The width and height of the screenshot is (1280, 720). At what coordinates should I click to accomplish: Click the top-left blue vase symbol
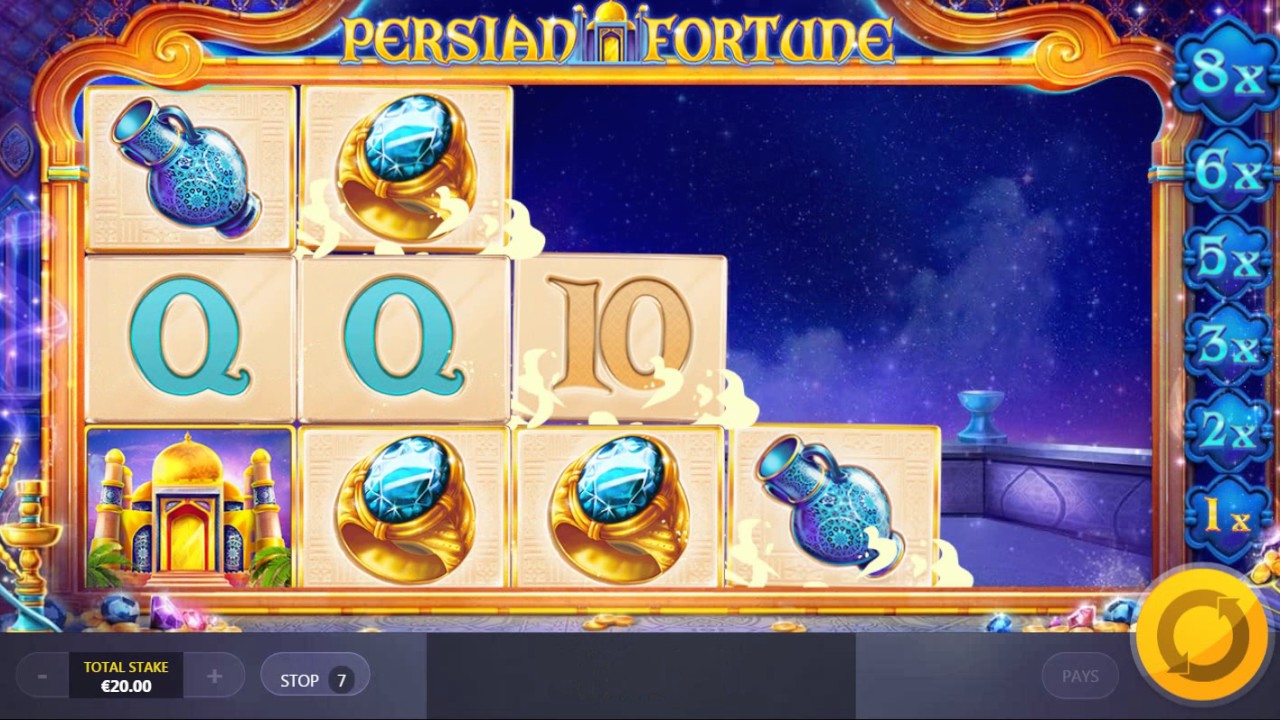point(190,168)
